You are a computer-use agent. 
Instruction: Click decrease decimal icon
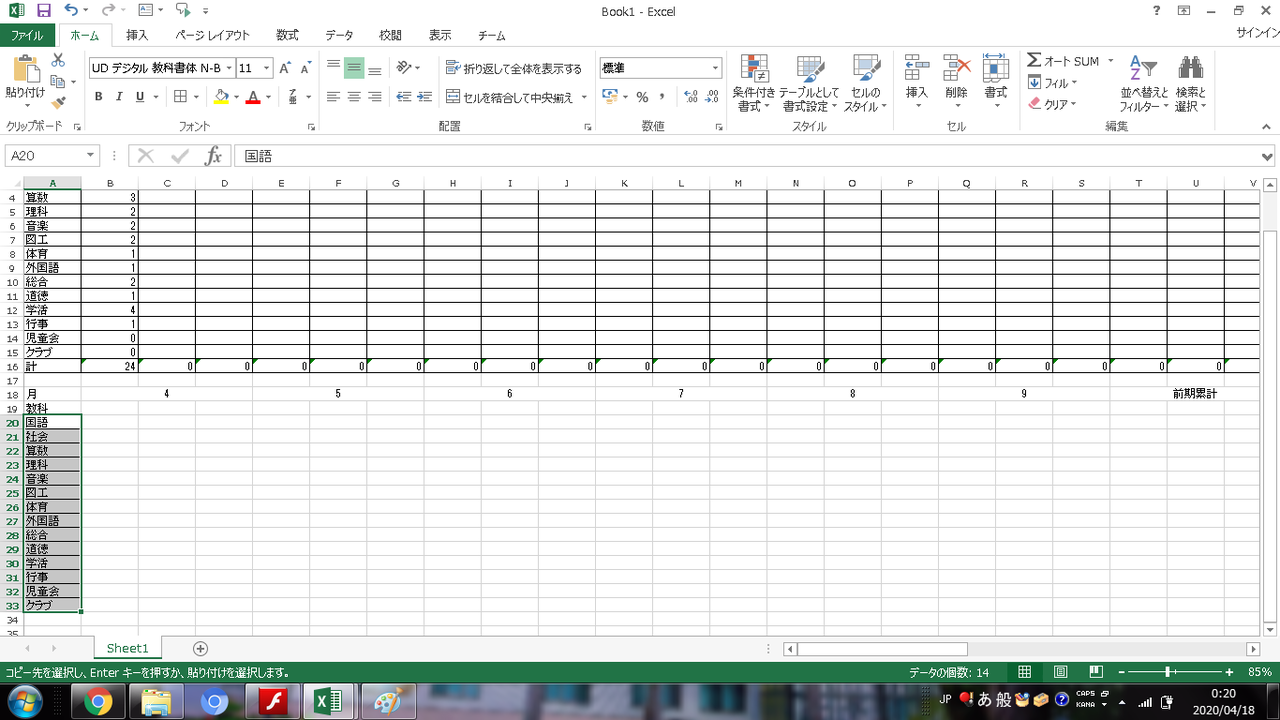pyautogui.click(x=712, y=97)
